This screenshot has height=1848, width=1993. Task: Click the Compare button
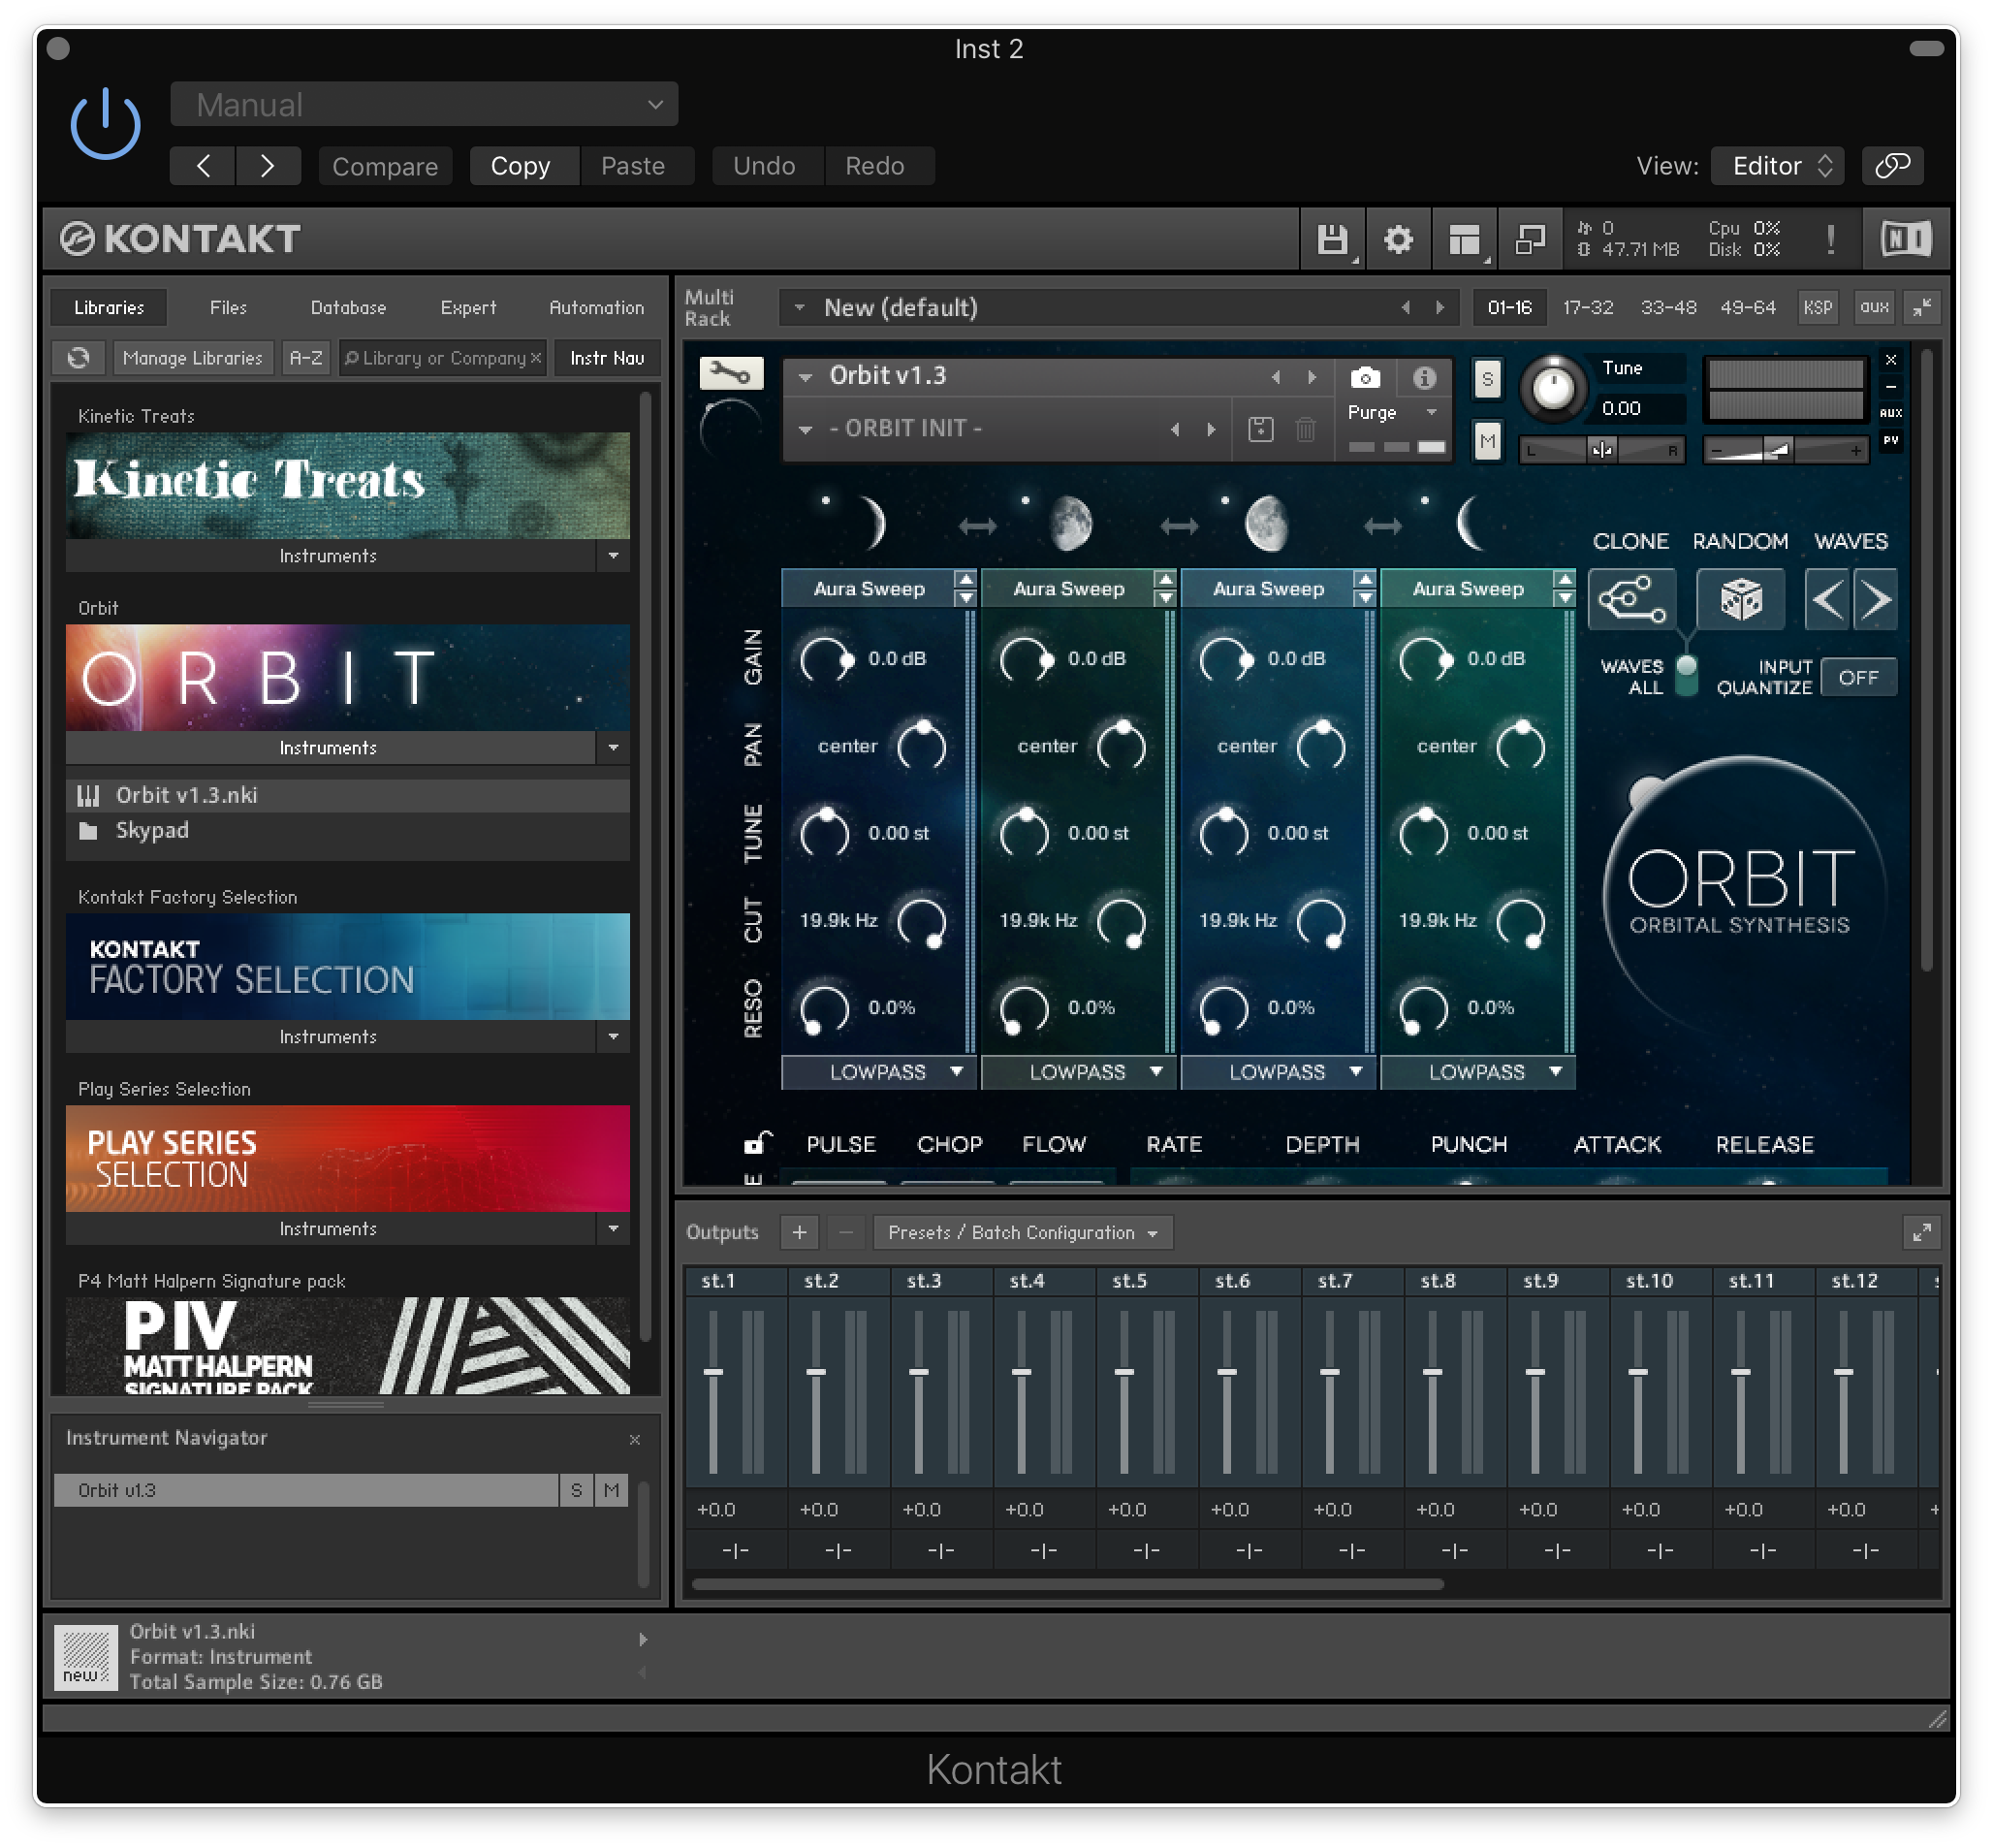click(x=385, y=166)
